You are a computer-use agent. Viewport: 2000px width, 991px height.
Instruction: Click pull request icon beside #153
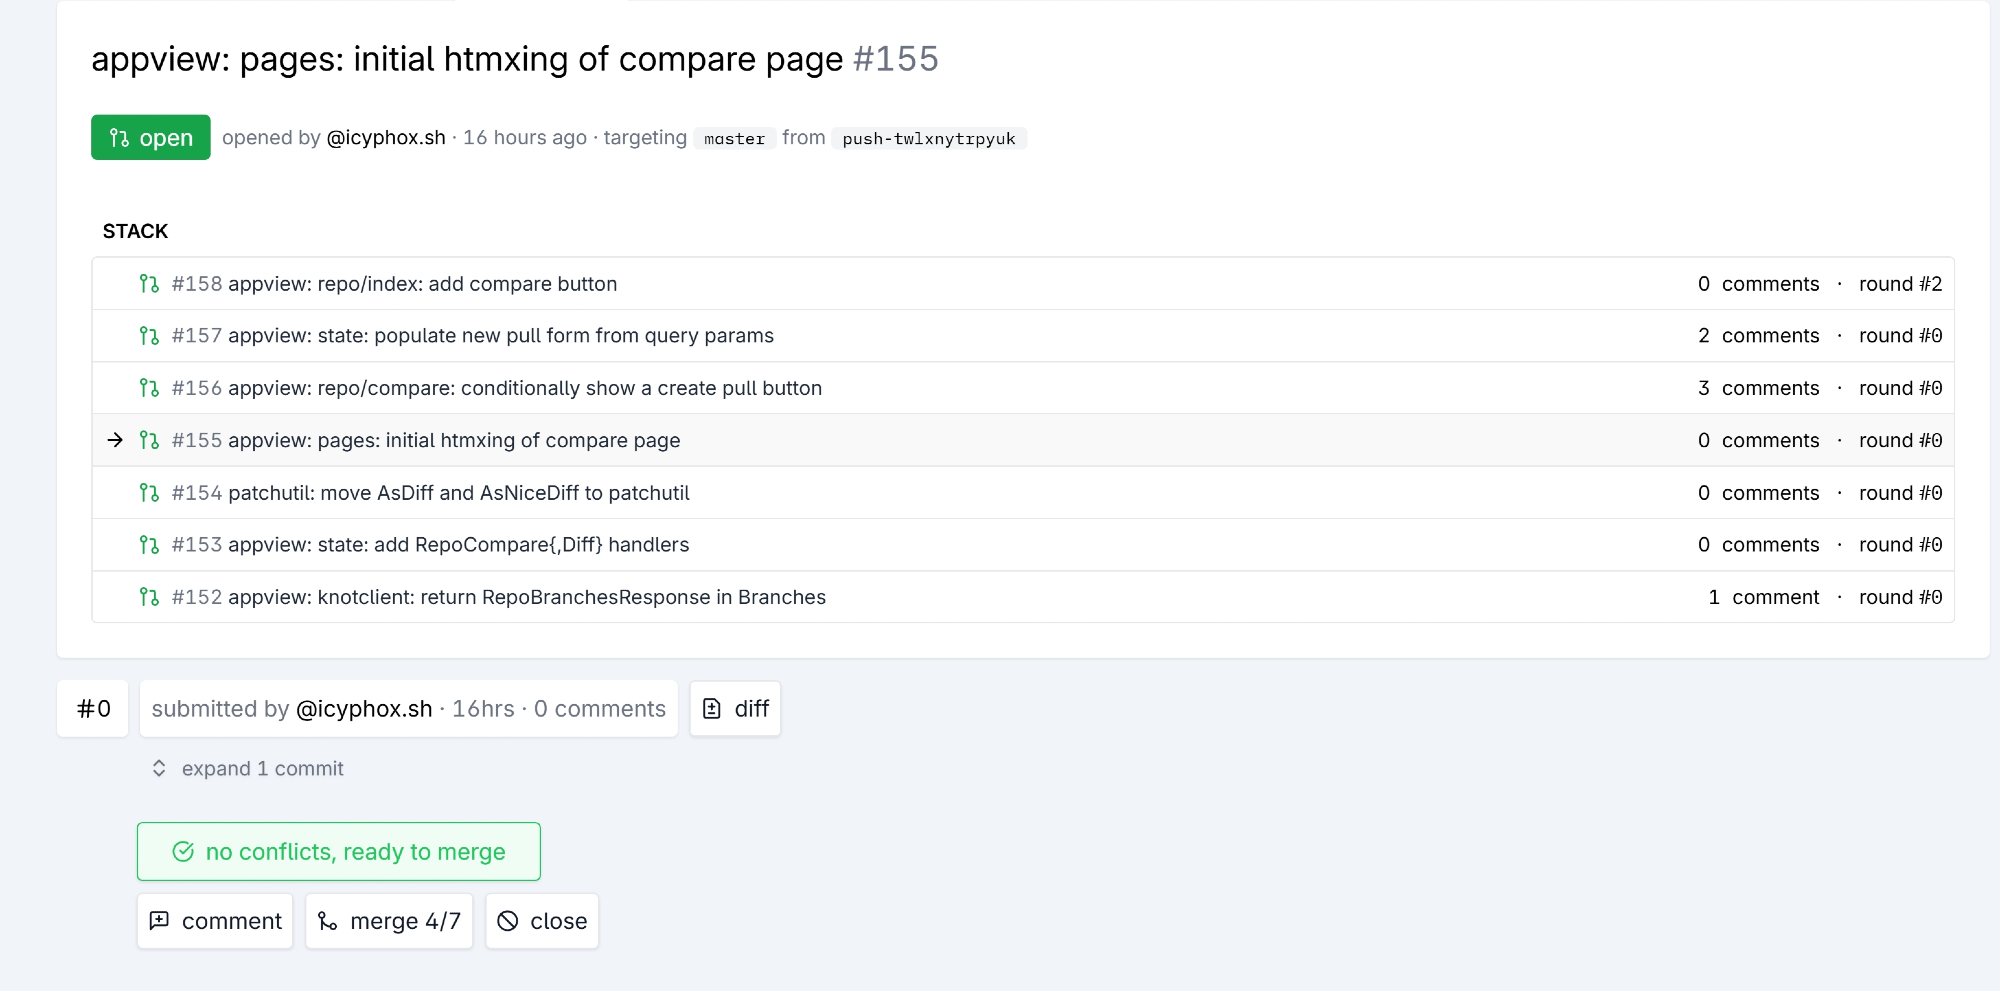[x=149, y=545]
